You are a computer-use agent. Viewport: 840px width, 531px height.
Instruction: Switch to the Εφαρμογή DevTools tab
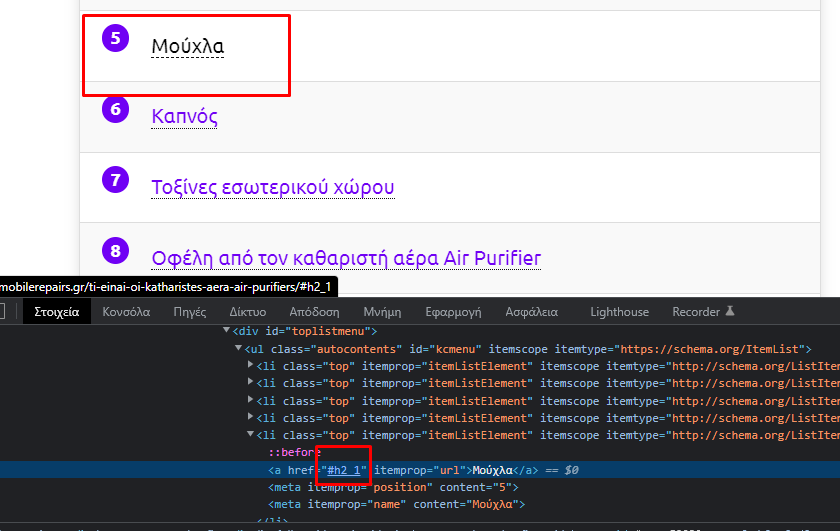coord(453,312)
